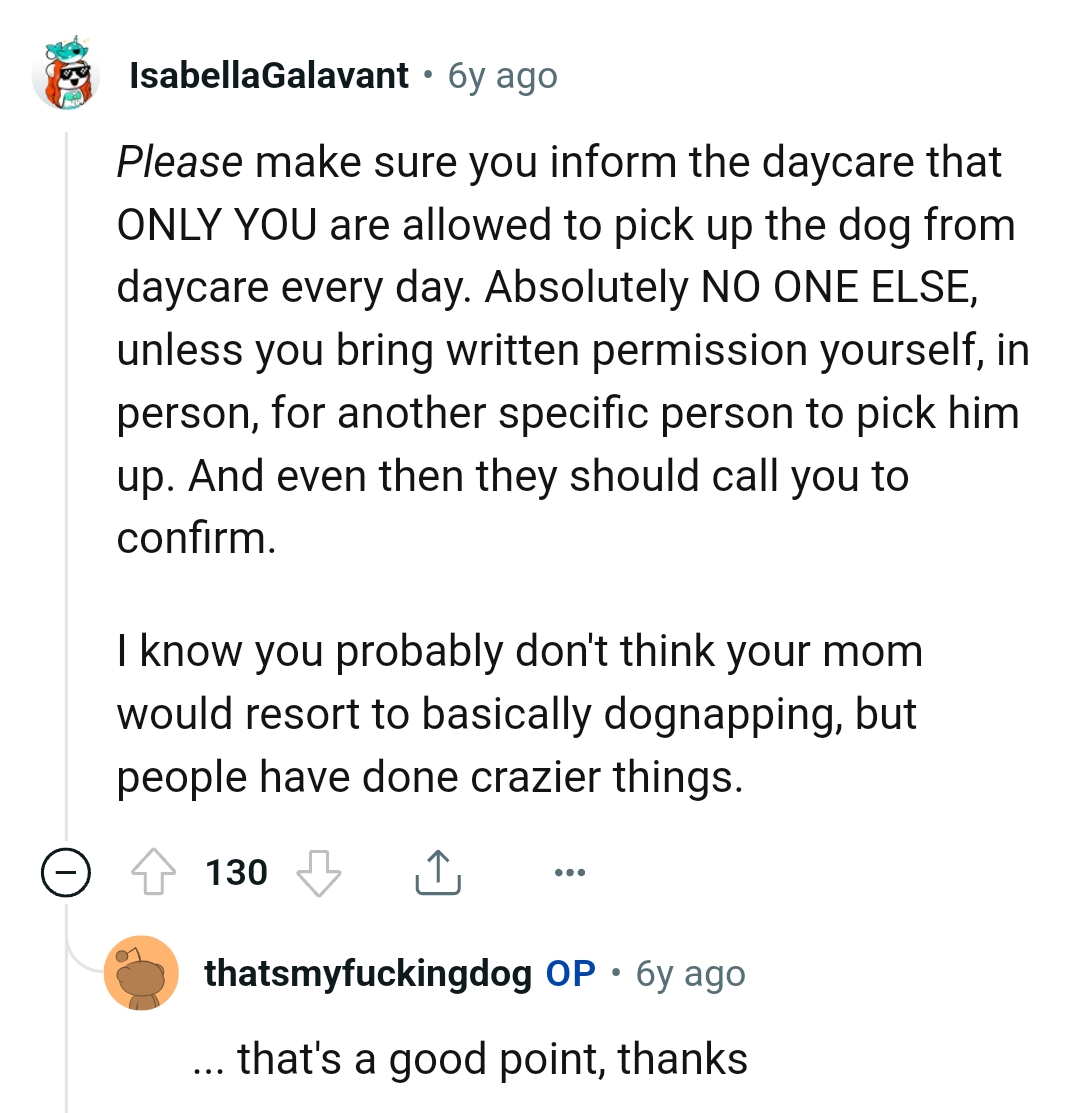
Task: Click the 6y ago timestamp
Action: click(x=500, y=76)
